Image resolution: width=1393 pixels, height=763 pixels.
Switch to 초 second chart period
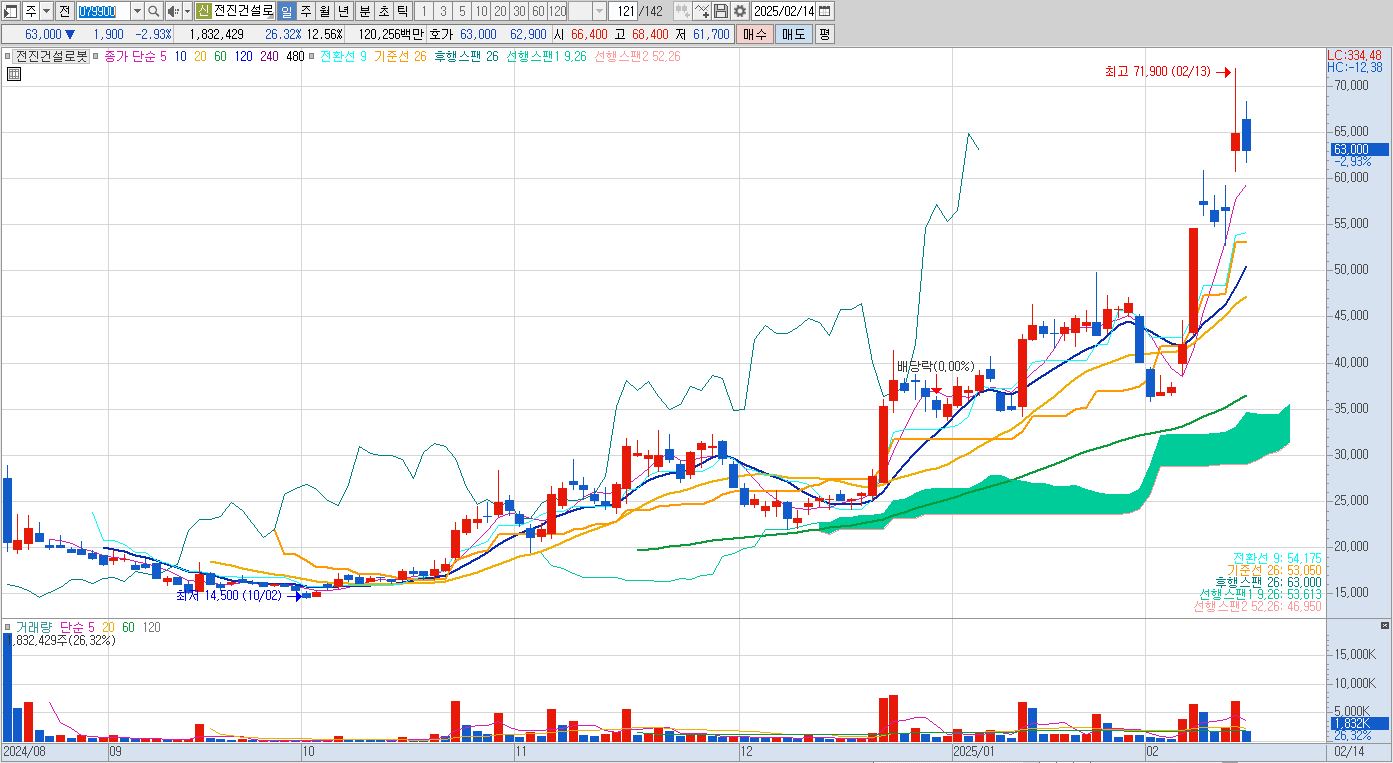point(384,11)
